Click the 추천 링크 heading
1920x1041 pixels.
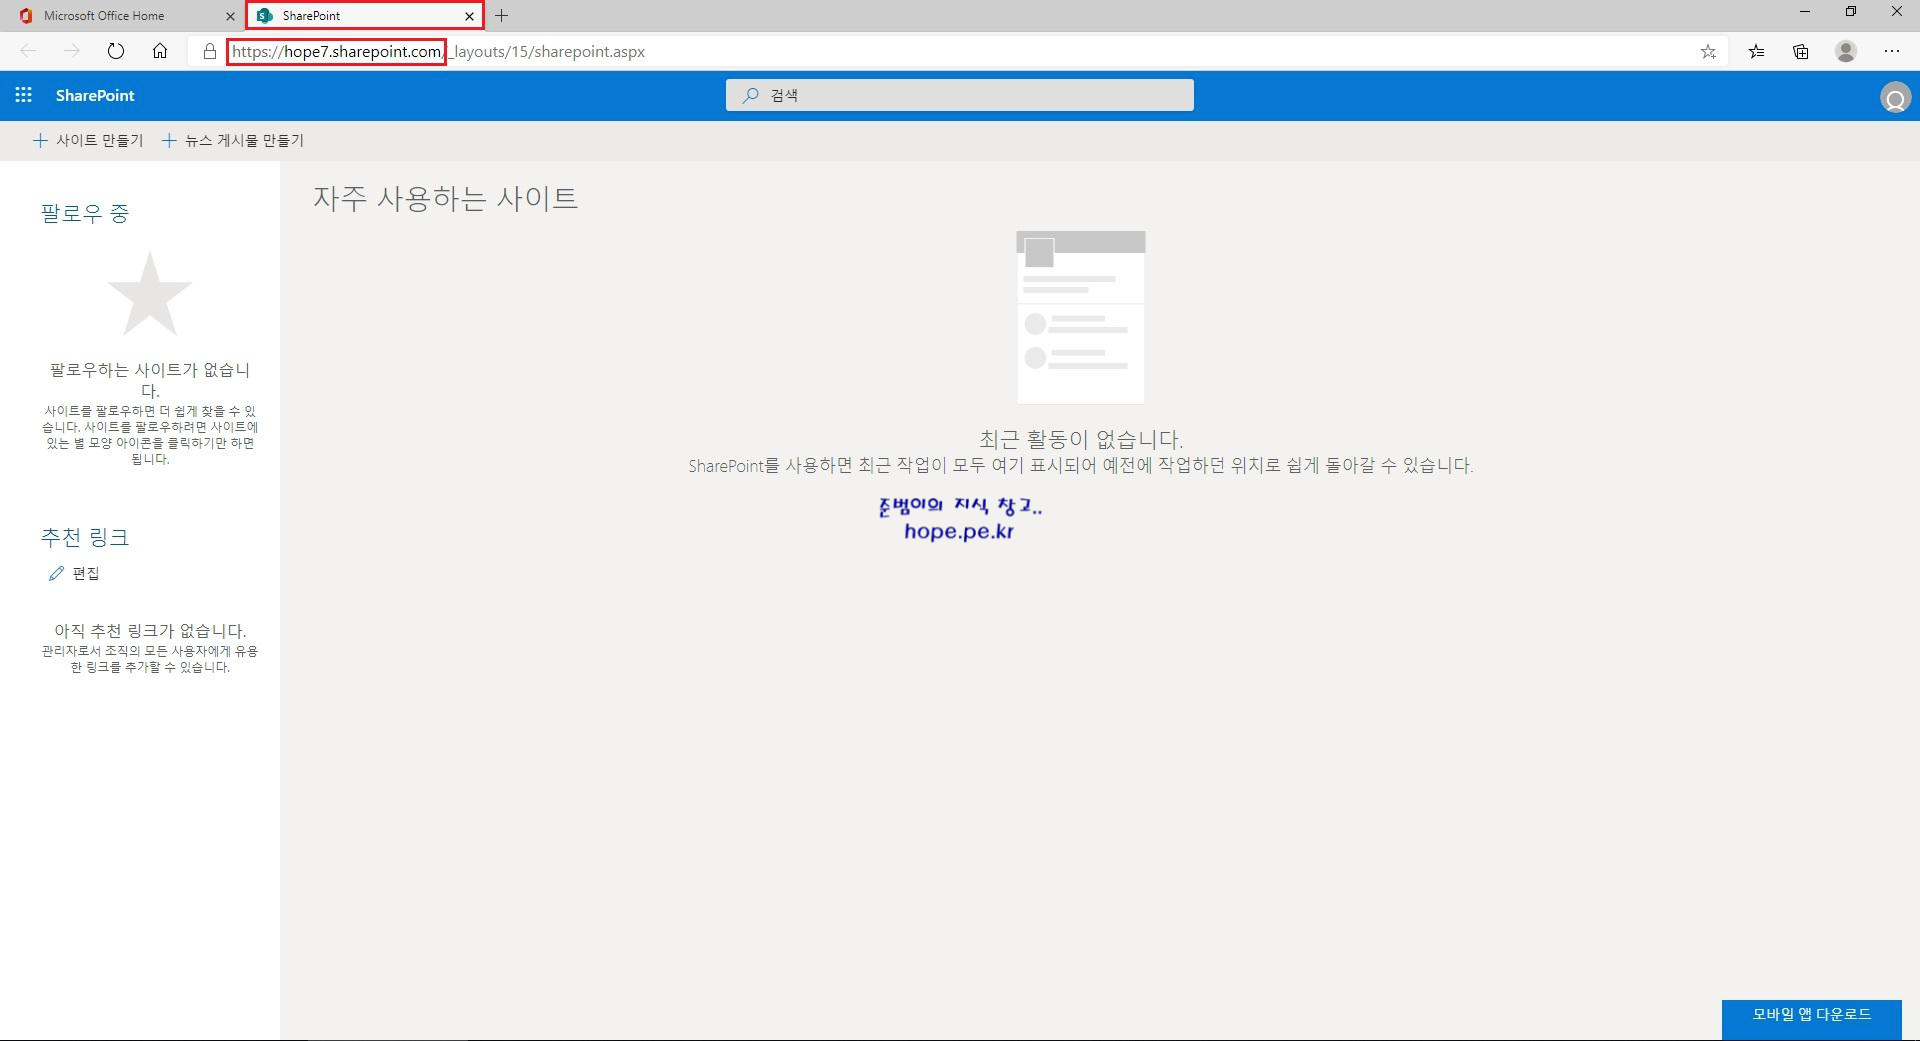pyautogui.click(x=85, y=537)
